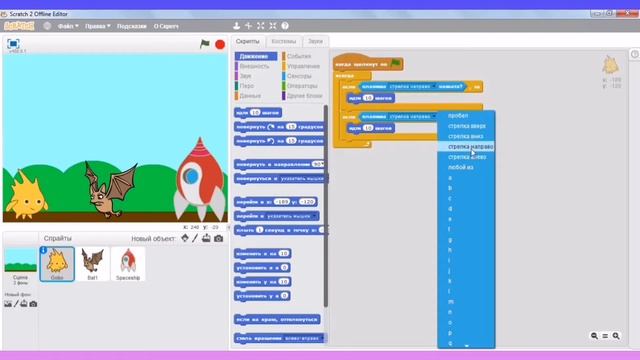Select the Grow sprite tool
This screenshot has height=360, width=640.
click(x=260, y=26)
